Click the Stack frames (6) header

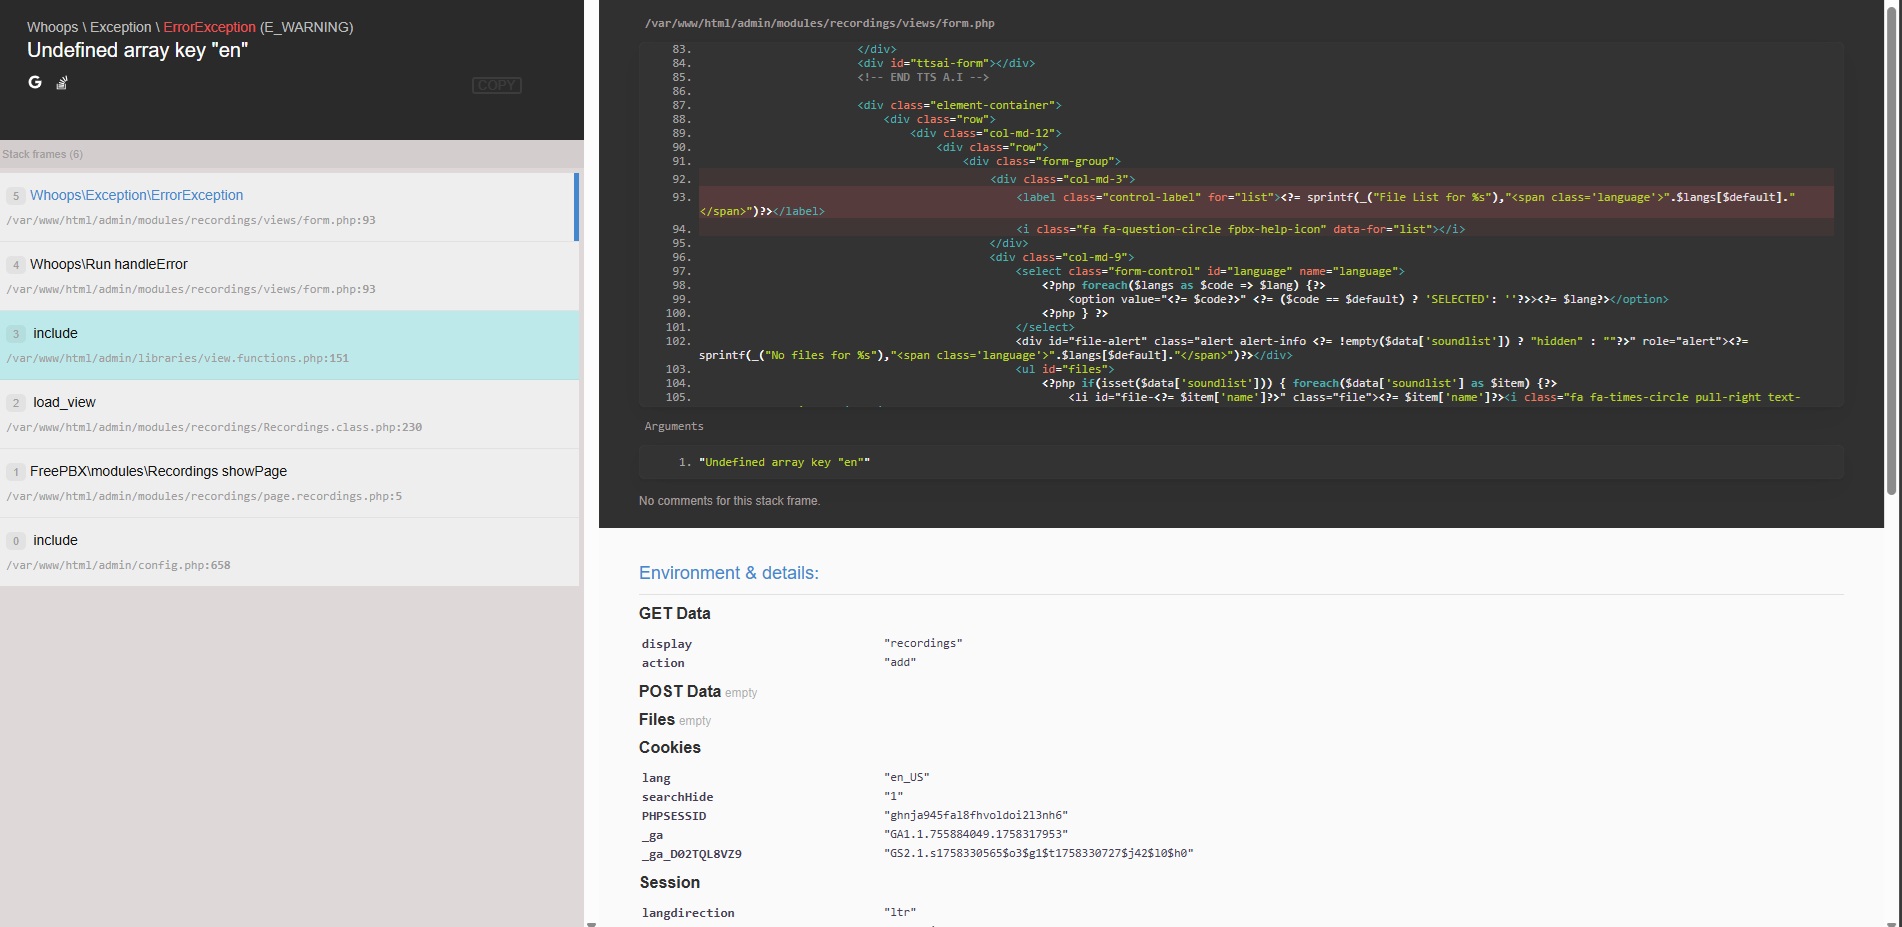43,154
